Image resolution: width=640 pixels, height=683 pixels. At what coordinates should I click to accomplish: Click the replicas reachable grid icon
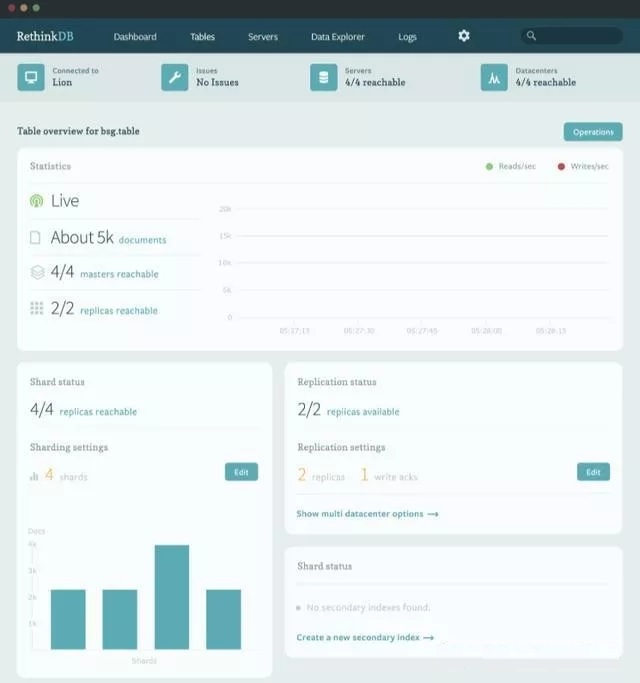pos(37,309)
